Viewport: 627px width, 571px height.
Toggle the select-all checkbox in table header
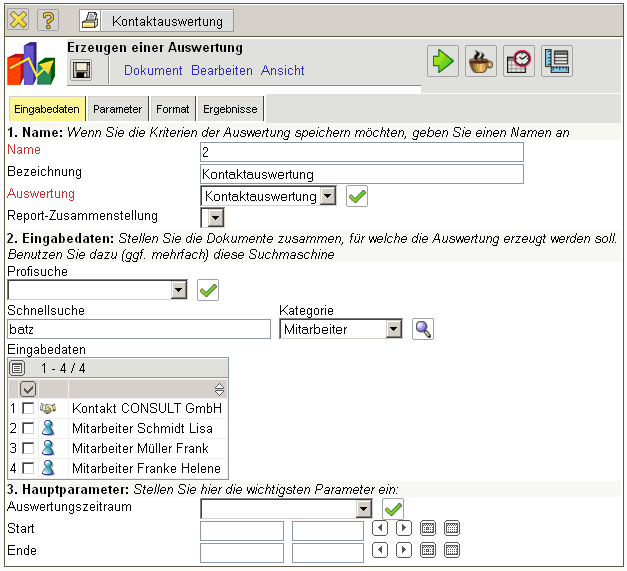pos(28,388)
